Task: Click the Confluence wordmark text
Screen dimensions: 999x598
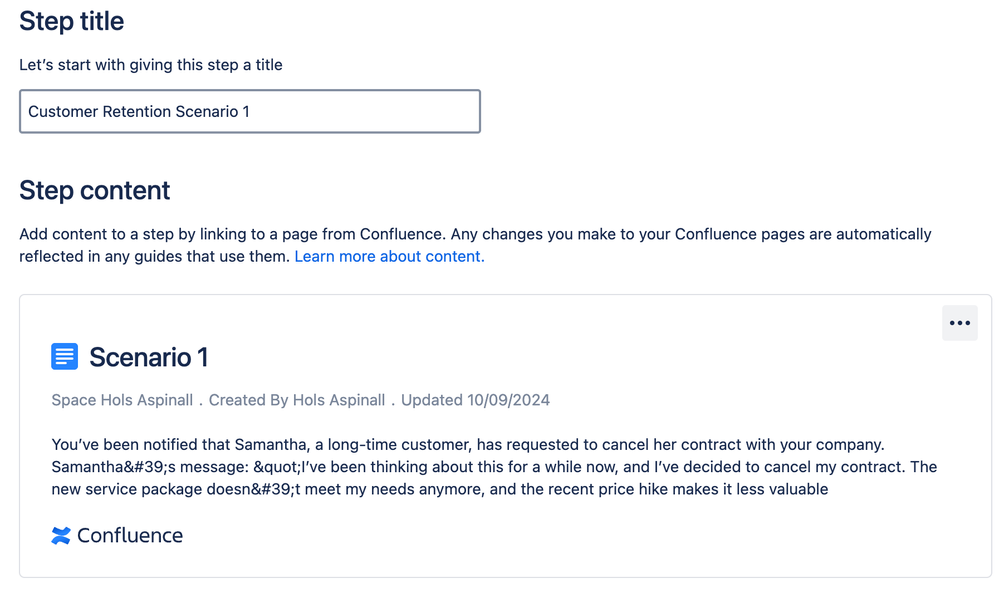Action: pyautogui.click(x=130, y=535)
